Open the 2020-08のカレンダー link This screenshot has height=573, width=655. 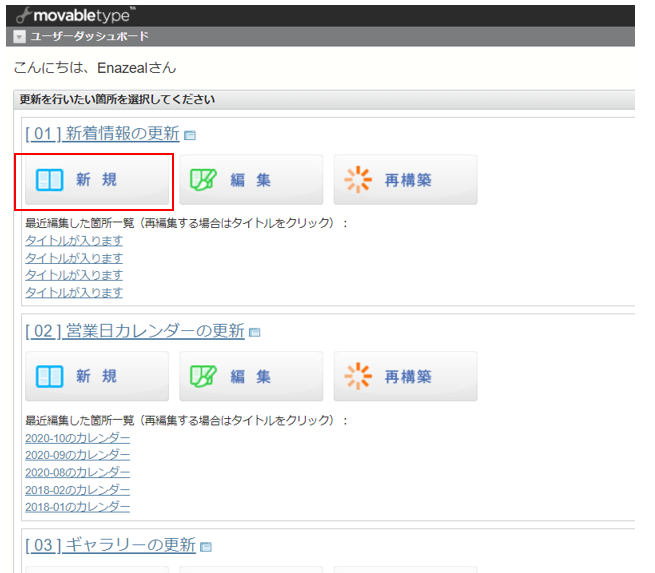tap(78, 472)
